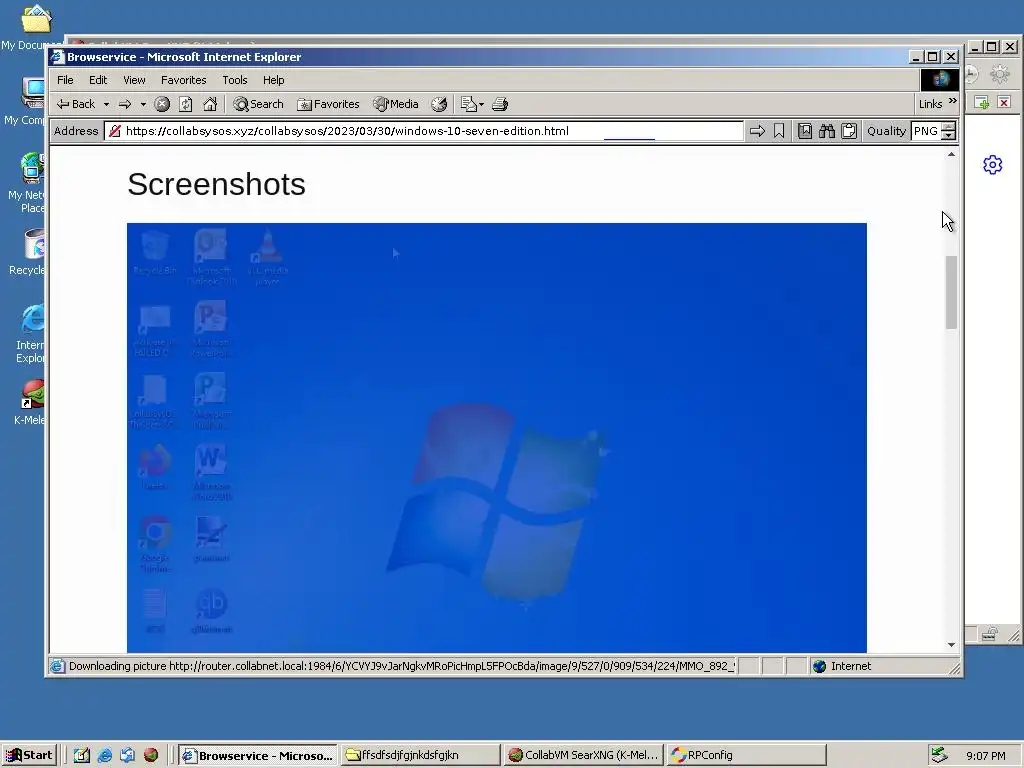Open the Favorites pane
Image resolution: width=1024 pixels, height=768 pixels.
pyautogui.click(x=328, y=104)
